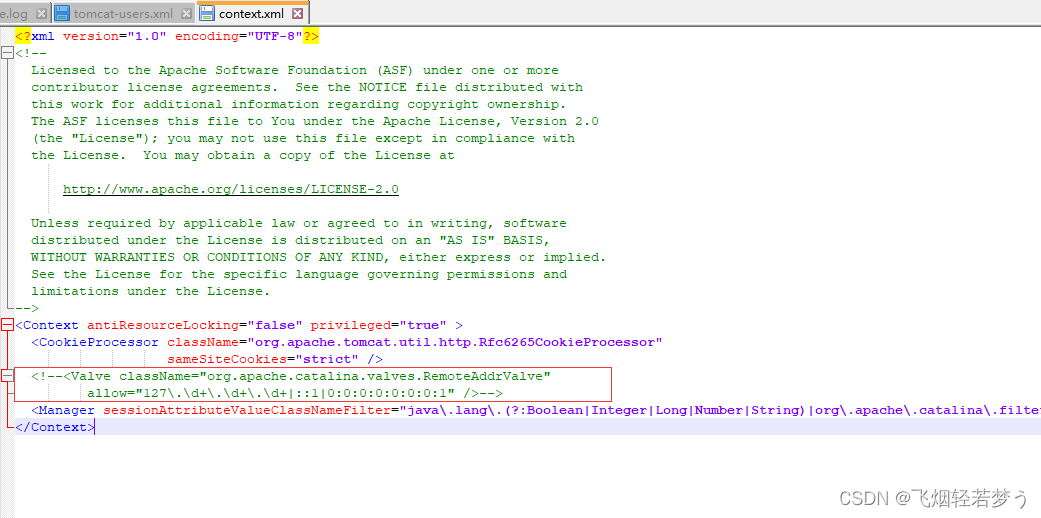Collapse the license comment block fold marker

[7, 53]
